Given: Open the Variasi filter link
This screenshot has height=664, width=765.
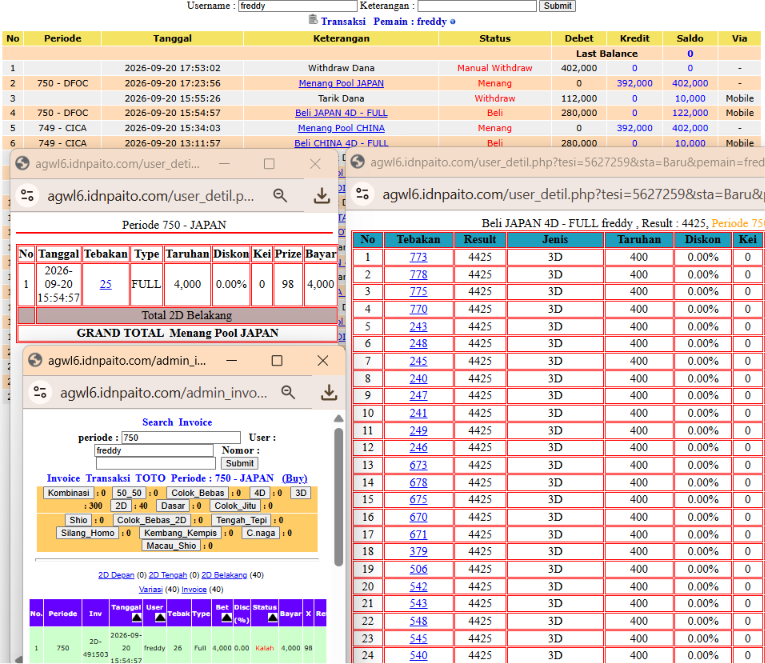Looking at the screenshot, I should point(151,589).
